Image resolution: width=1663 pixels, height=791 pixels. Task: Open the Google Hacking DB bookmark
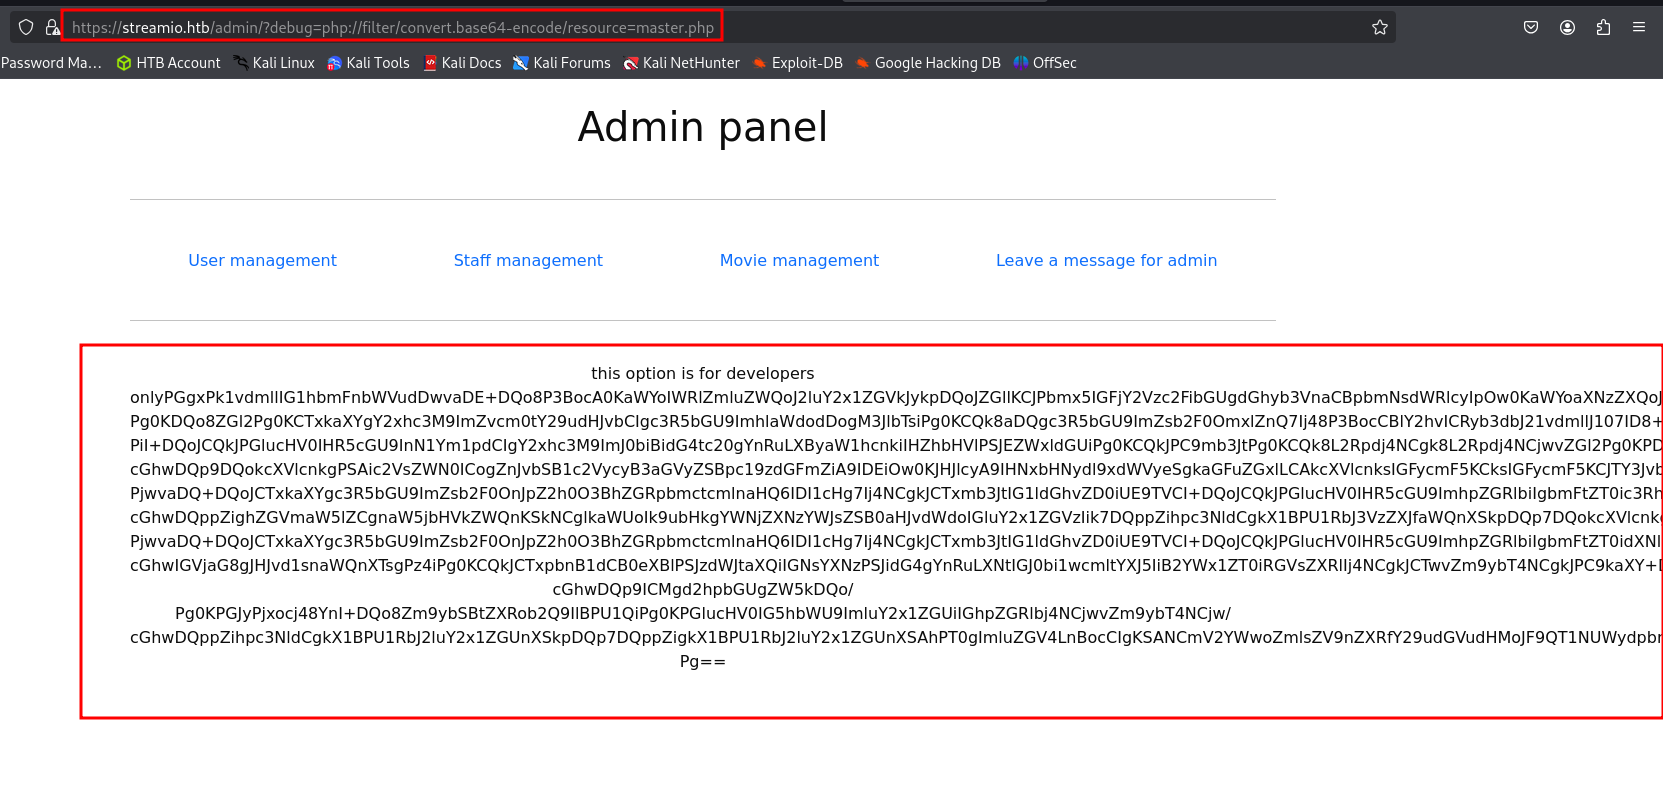(928, 63)
